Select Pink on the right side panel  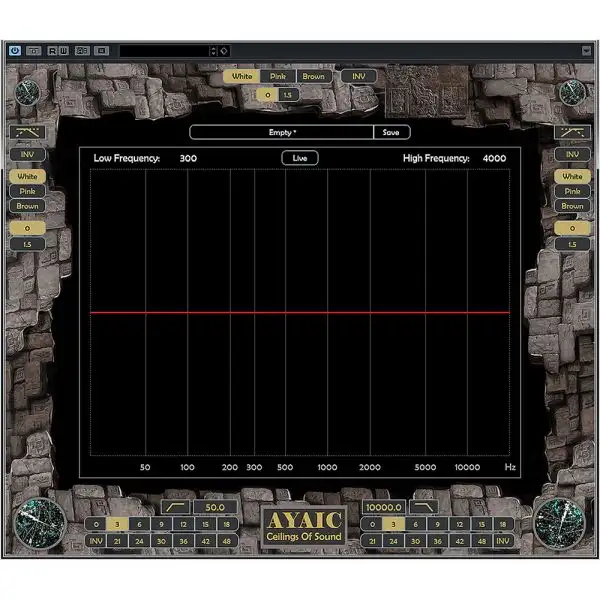point(572,191)
